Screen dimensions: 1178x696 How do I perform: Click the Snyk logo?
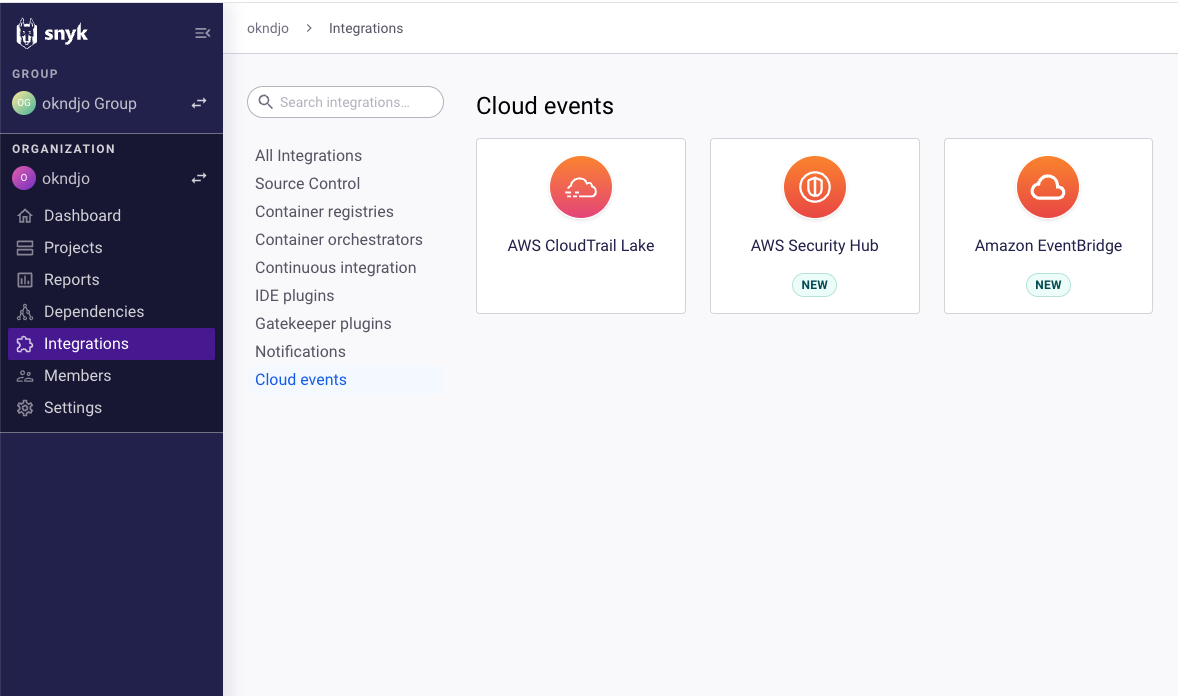[x=52, y=33]
